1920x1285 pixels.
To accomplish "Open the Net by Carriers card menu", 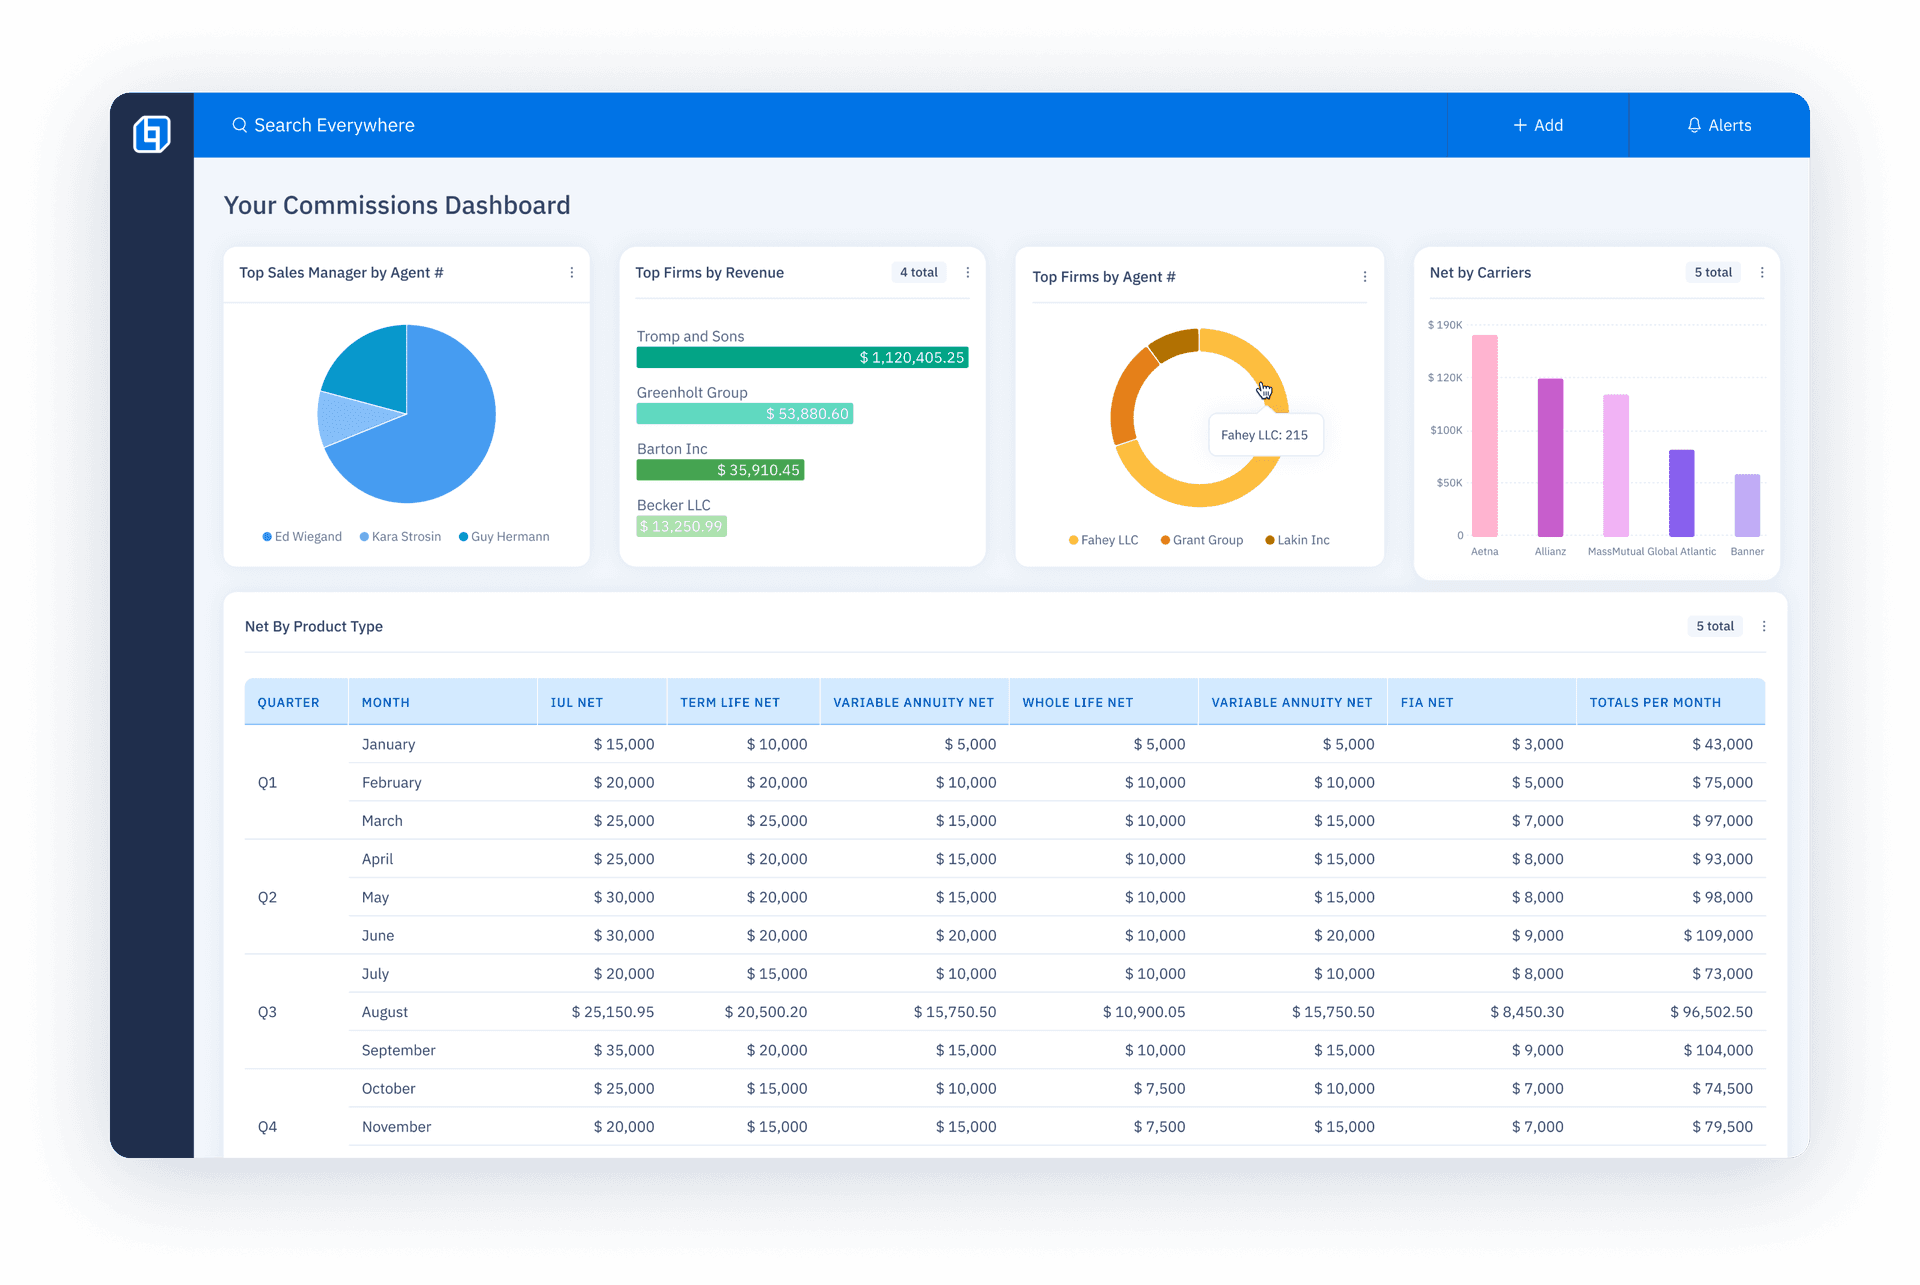I will [1761, 272].
